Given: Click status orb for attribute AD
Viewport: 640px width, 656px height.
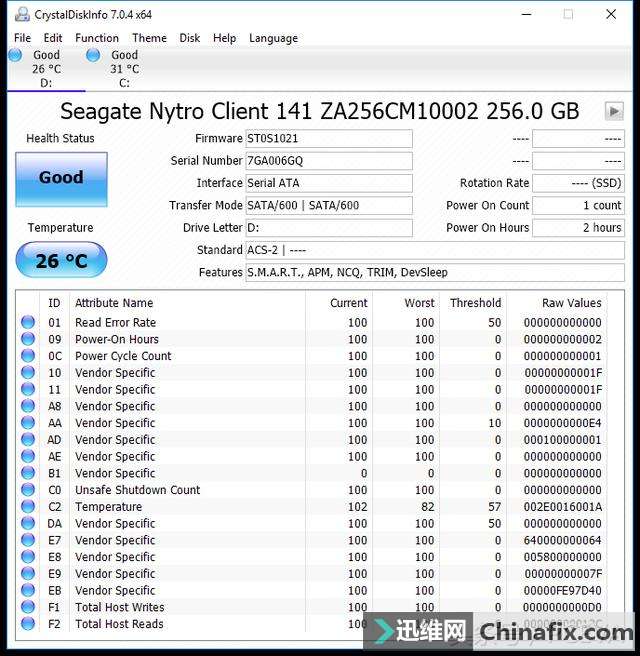Looking at the screenshot, I should click(28, 439).
